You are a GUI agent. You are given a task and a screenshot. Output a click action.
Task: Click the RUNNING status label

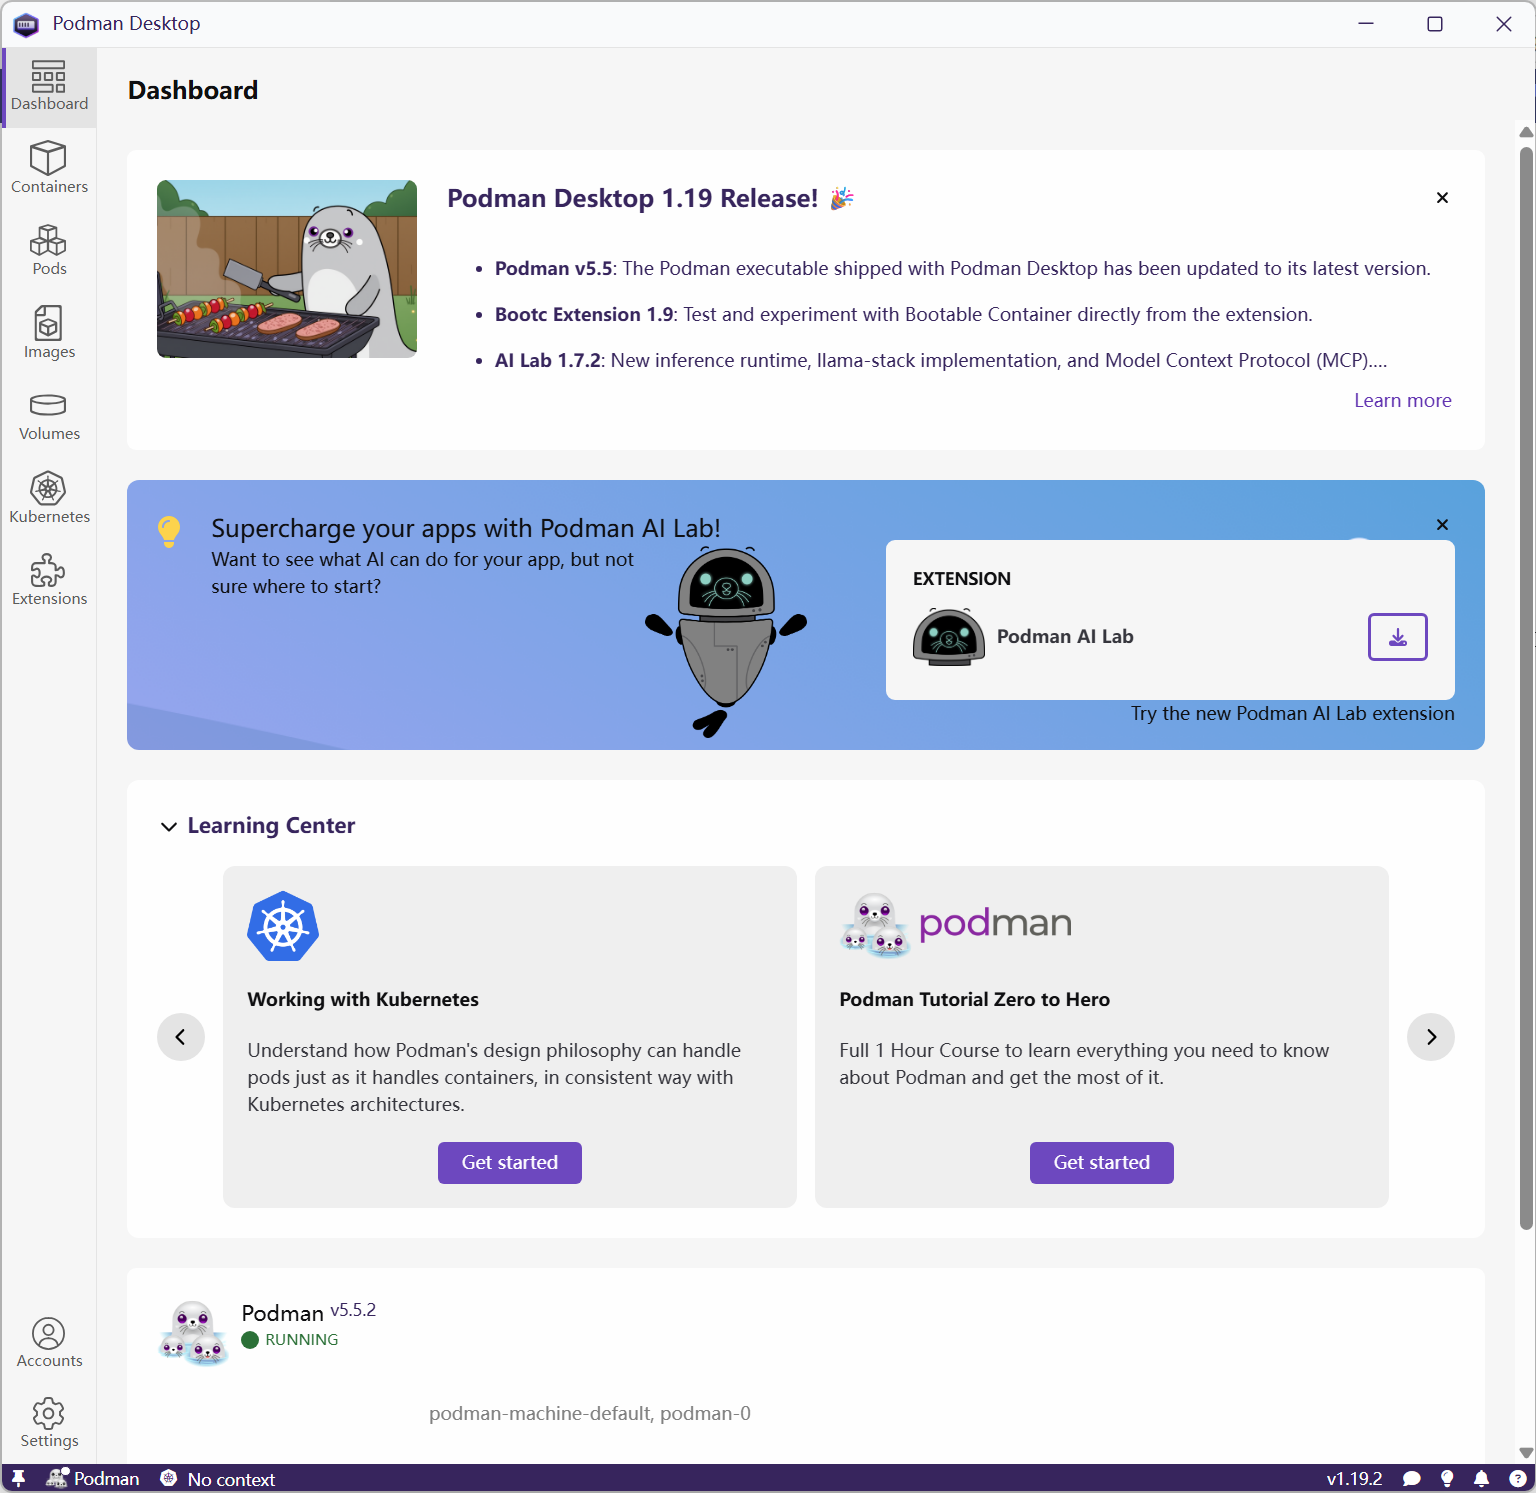(302, 1340)
